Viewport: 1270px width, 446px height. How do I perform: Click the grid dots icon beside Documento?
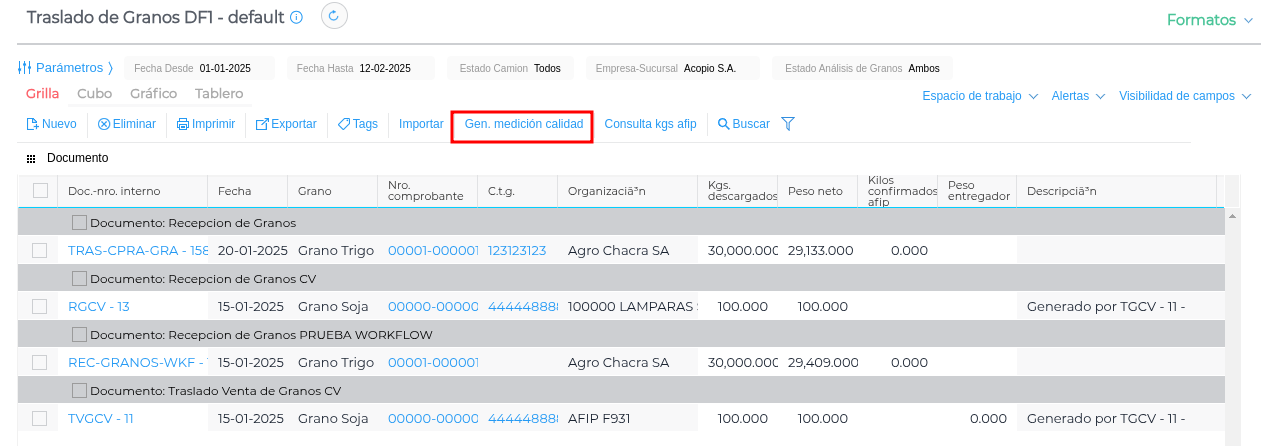click(x=31, y=159)
